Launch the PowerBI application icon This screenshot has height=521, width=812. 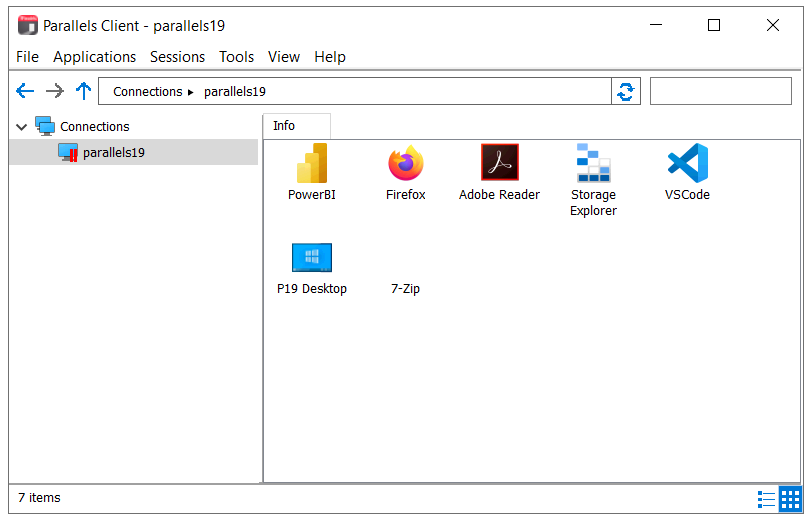[312, 163]
